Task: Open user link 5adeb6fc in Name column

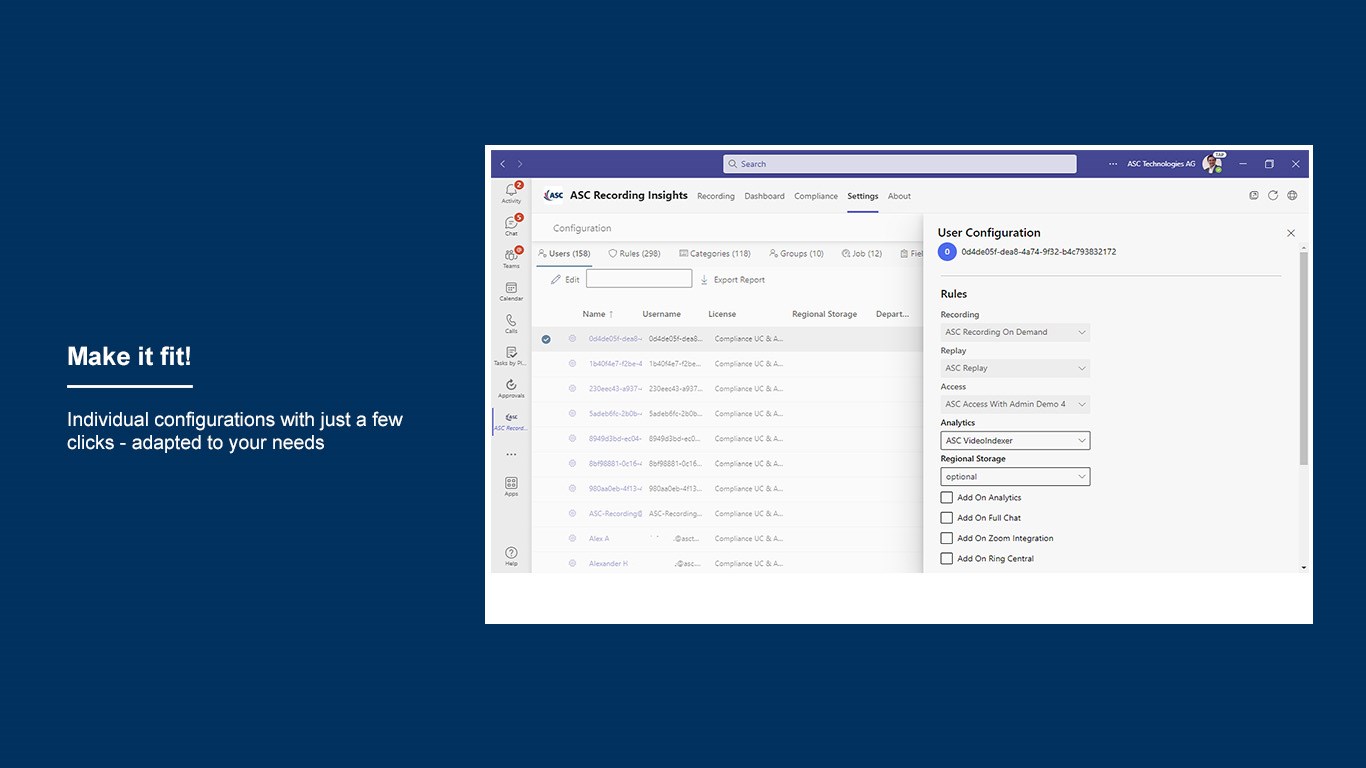Action: [x=615, y=413]
